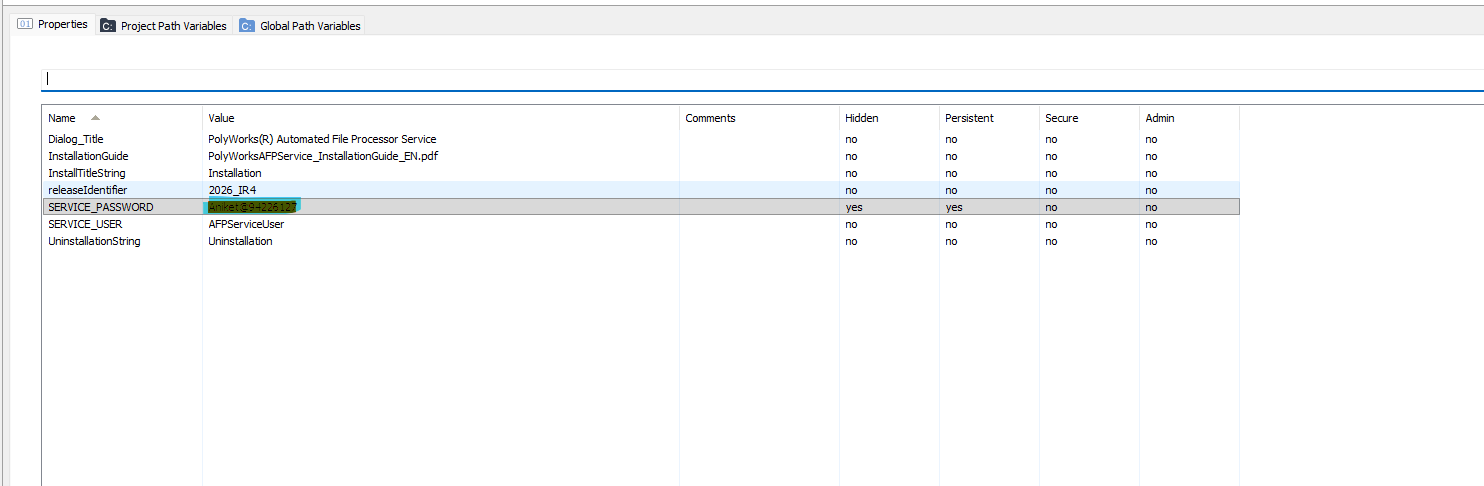Select the InstallTitleString property name
1484x486 pixels.
click(x=87, y=173)
